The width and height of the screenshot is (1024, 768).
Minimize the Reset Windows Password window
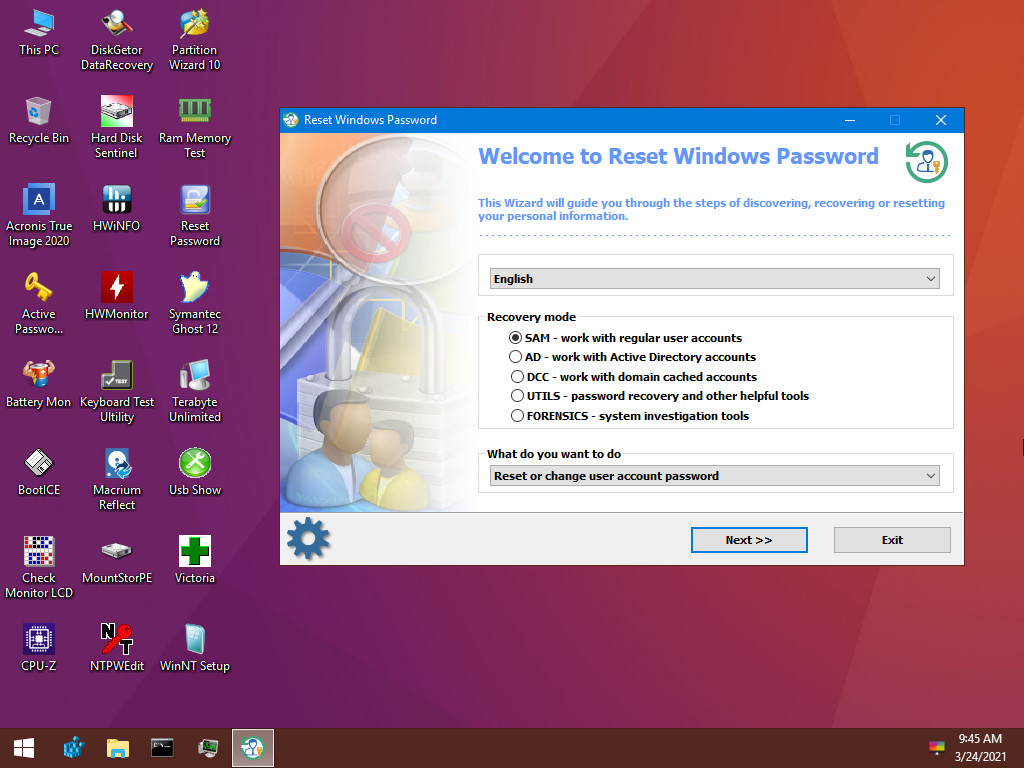(x=850, y=120)
